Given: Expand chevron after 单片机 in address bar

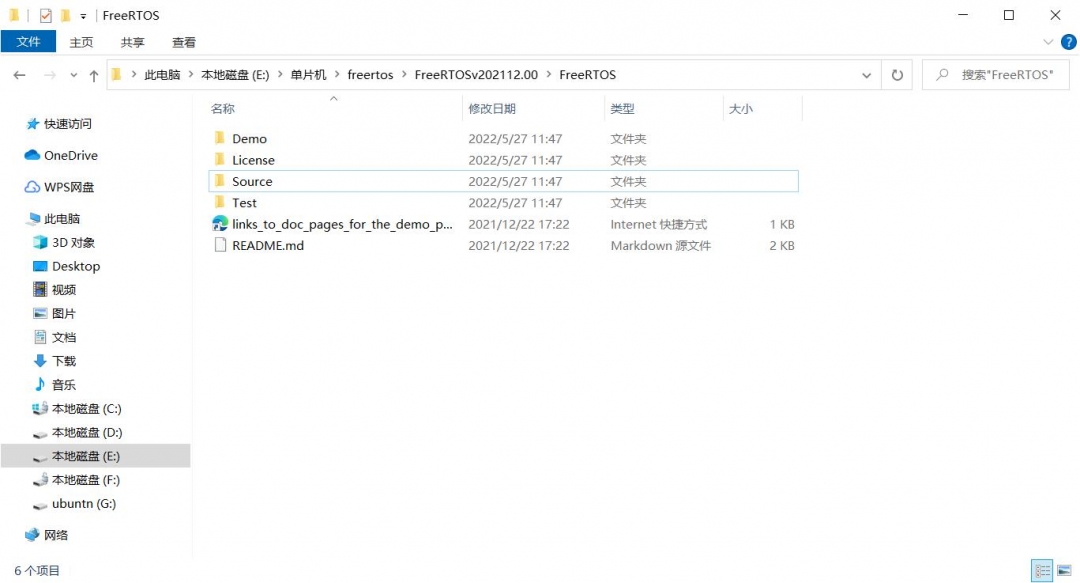Looking at the screenshot, I should [337, 75].
